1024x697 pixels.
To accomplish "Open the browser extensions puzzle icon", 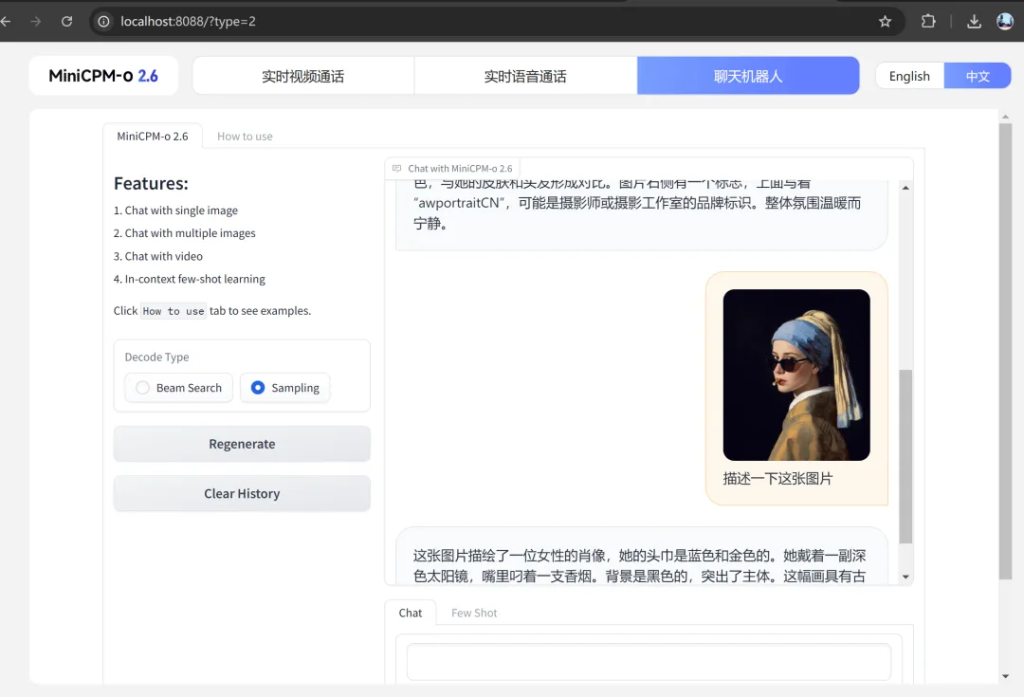I will tap(928, 22).
